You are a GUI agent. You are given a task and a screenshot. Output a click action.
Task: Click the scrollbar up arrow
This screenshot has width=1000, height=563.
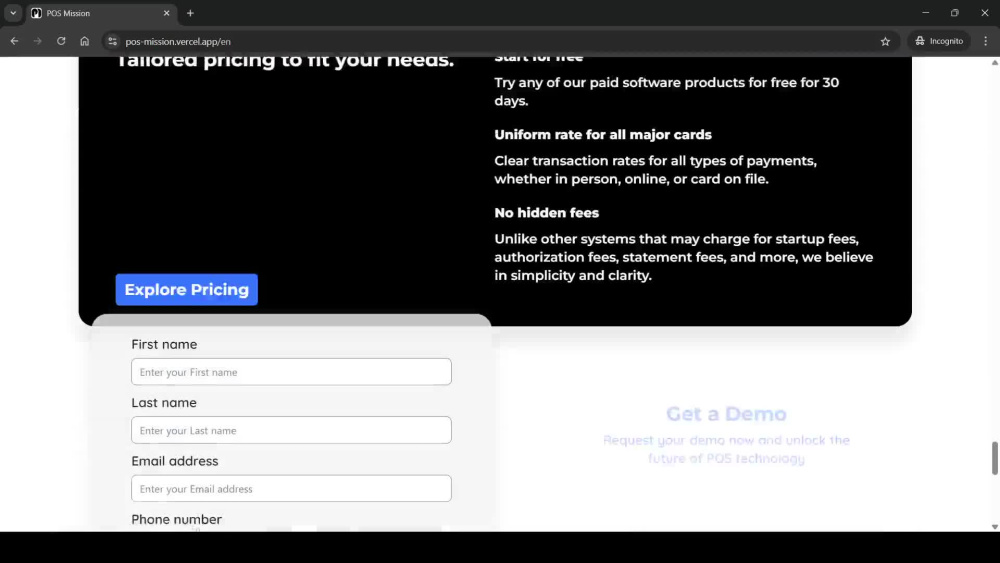tap(994, 62)
